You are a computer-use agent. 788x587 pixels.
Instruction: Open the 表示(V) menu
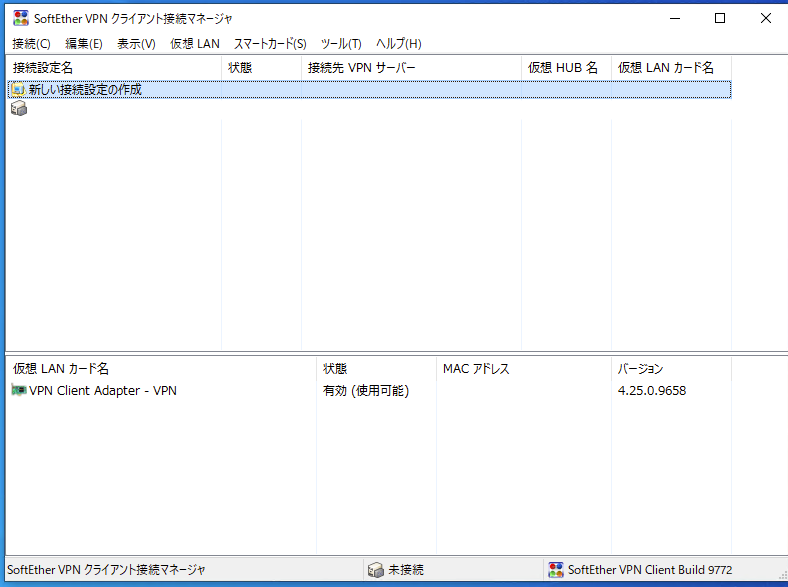click(136, 44)
